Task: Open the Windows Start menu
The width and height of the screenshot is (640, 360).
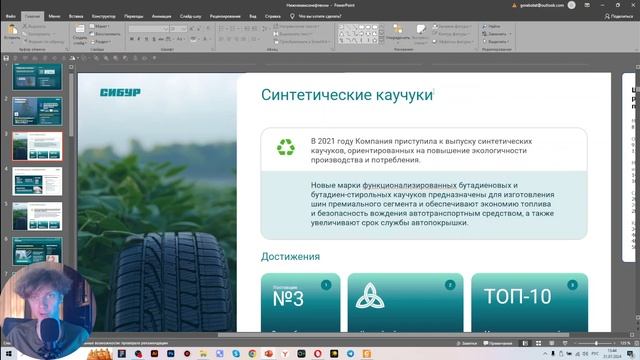Action: tap(9, 353)
